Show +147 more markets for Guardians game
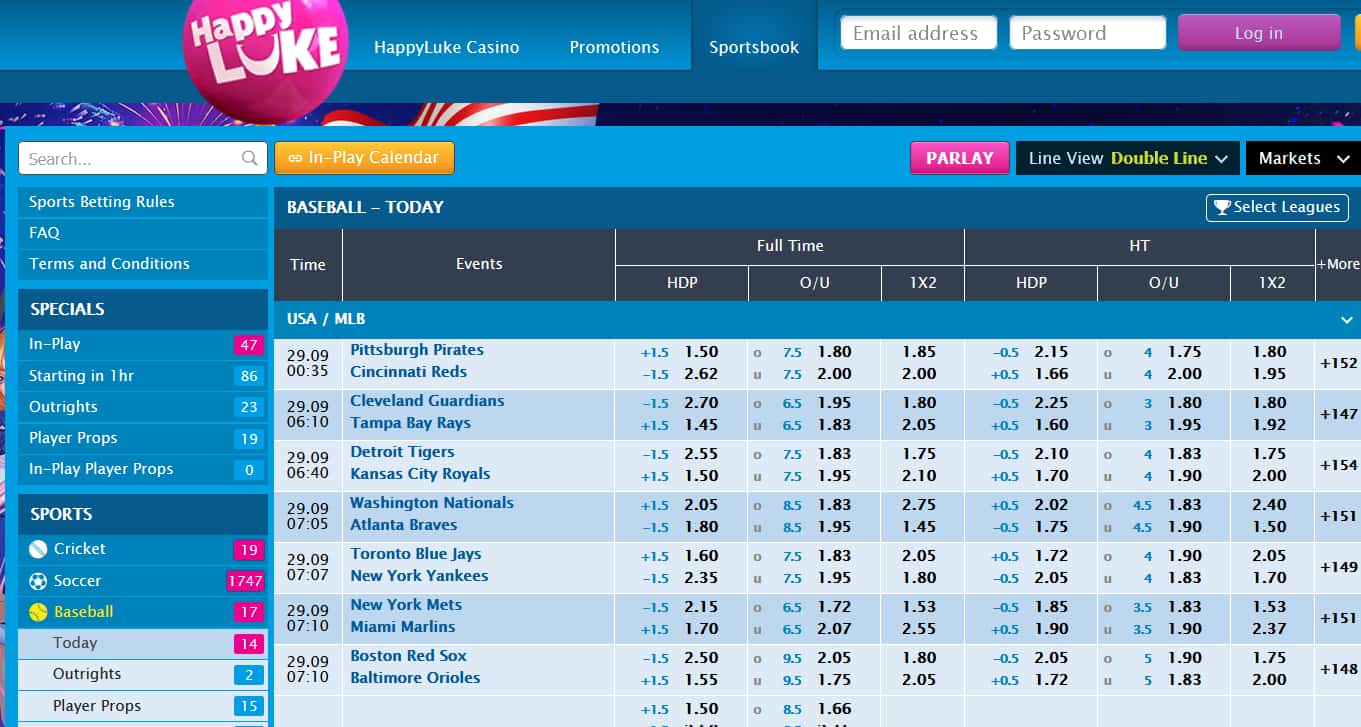The width and height of the screenshot is (1361, 727). 1338,414
